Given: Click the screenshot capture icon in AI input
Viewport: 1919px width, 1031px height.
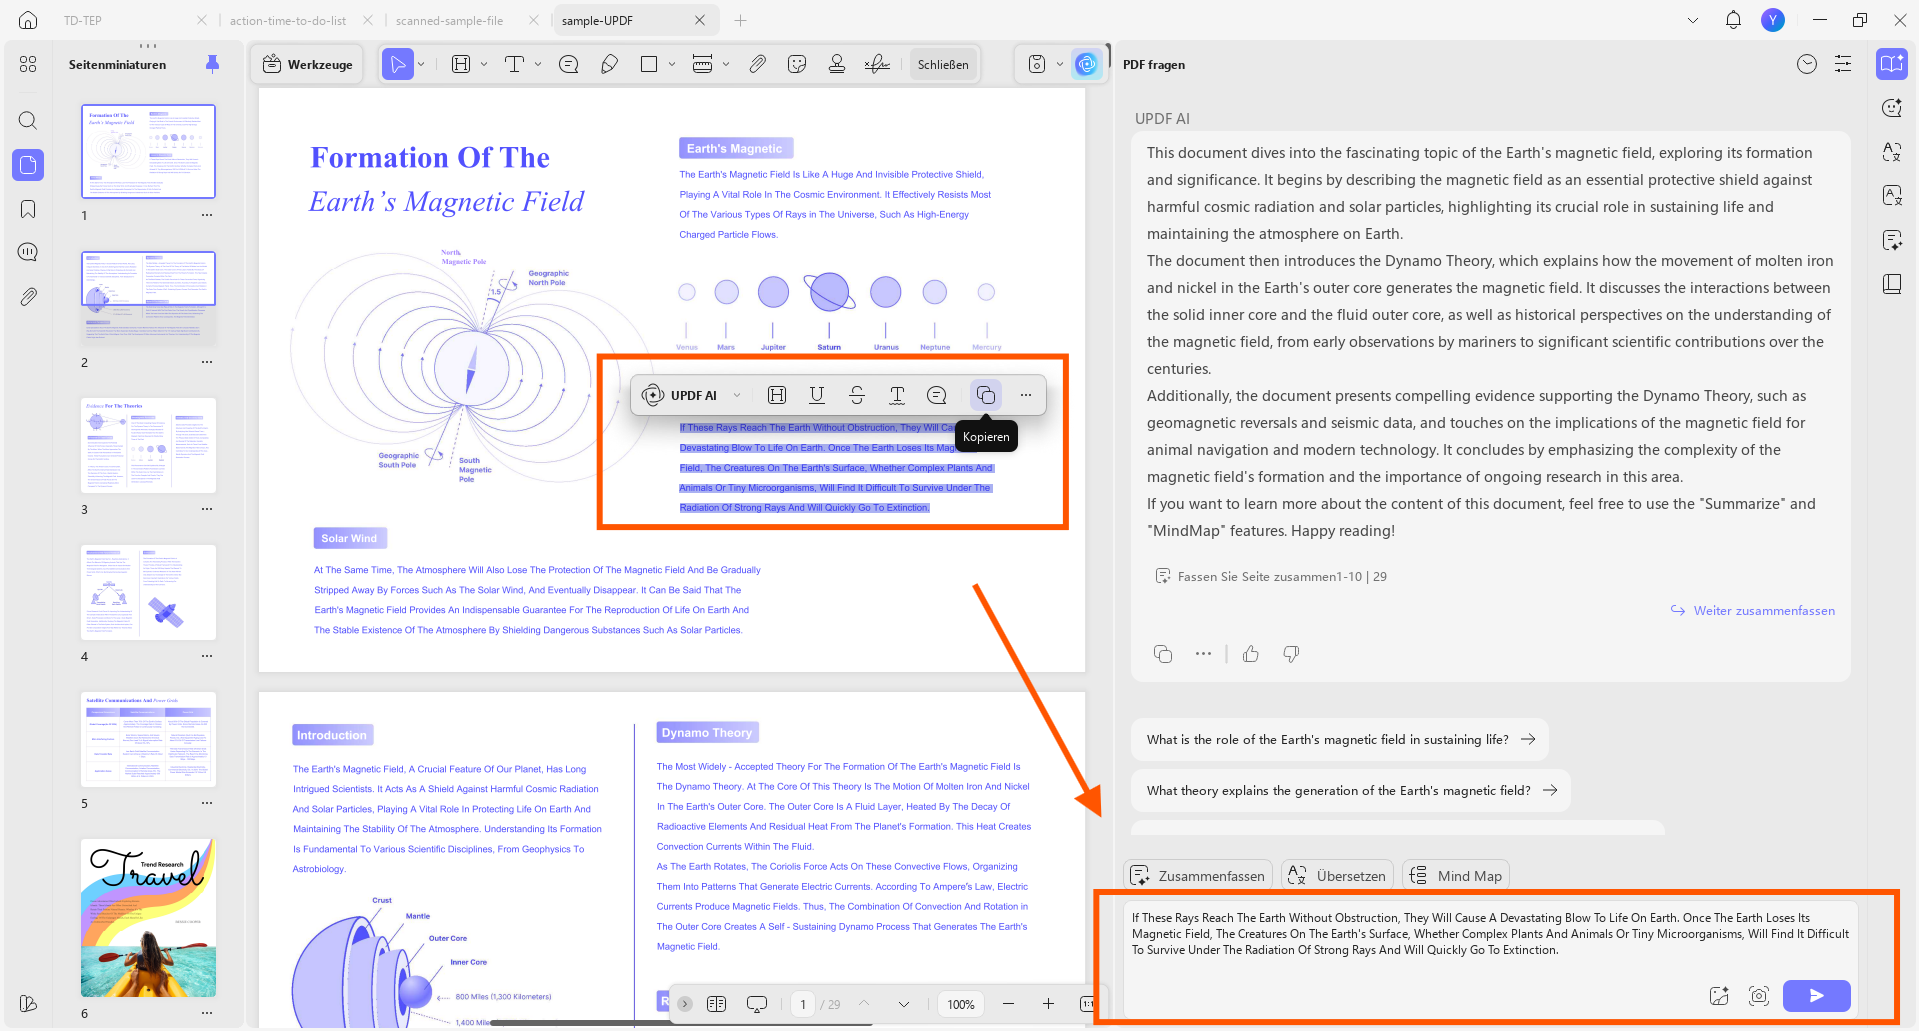Looking at the screenshot, I should click(x=1759, y=996).
